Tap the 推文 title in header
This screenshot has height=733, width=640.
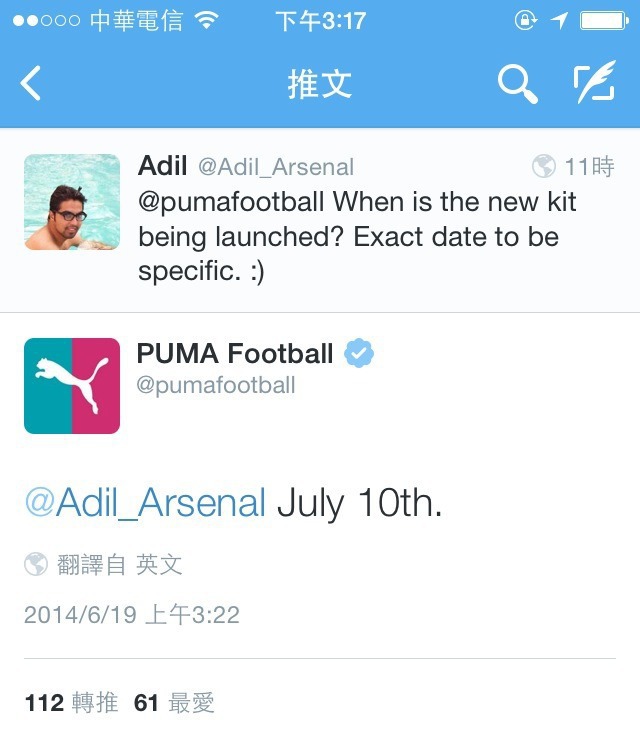pyautogui.click(x=320, y=85)
